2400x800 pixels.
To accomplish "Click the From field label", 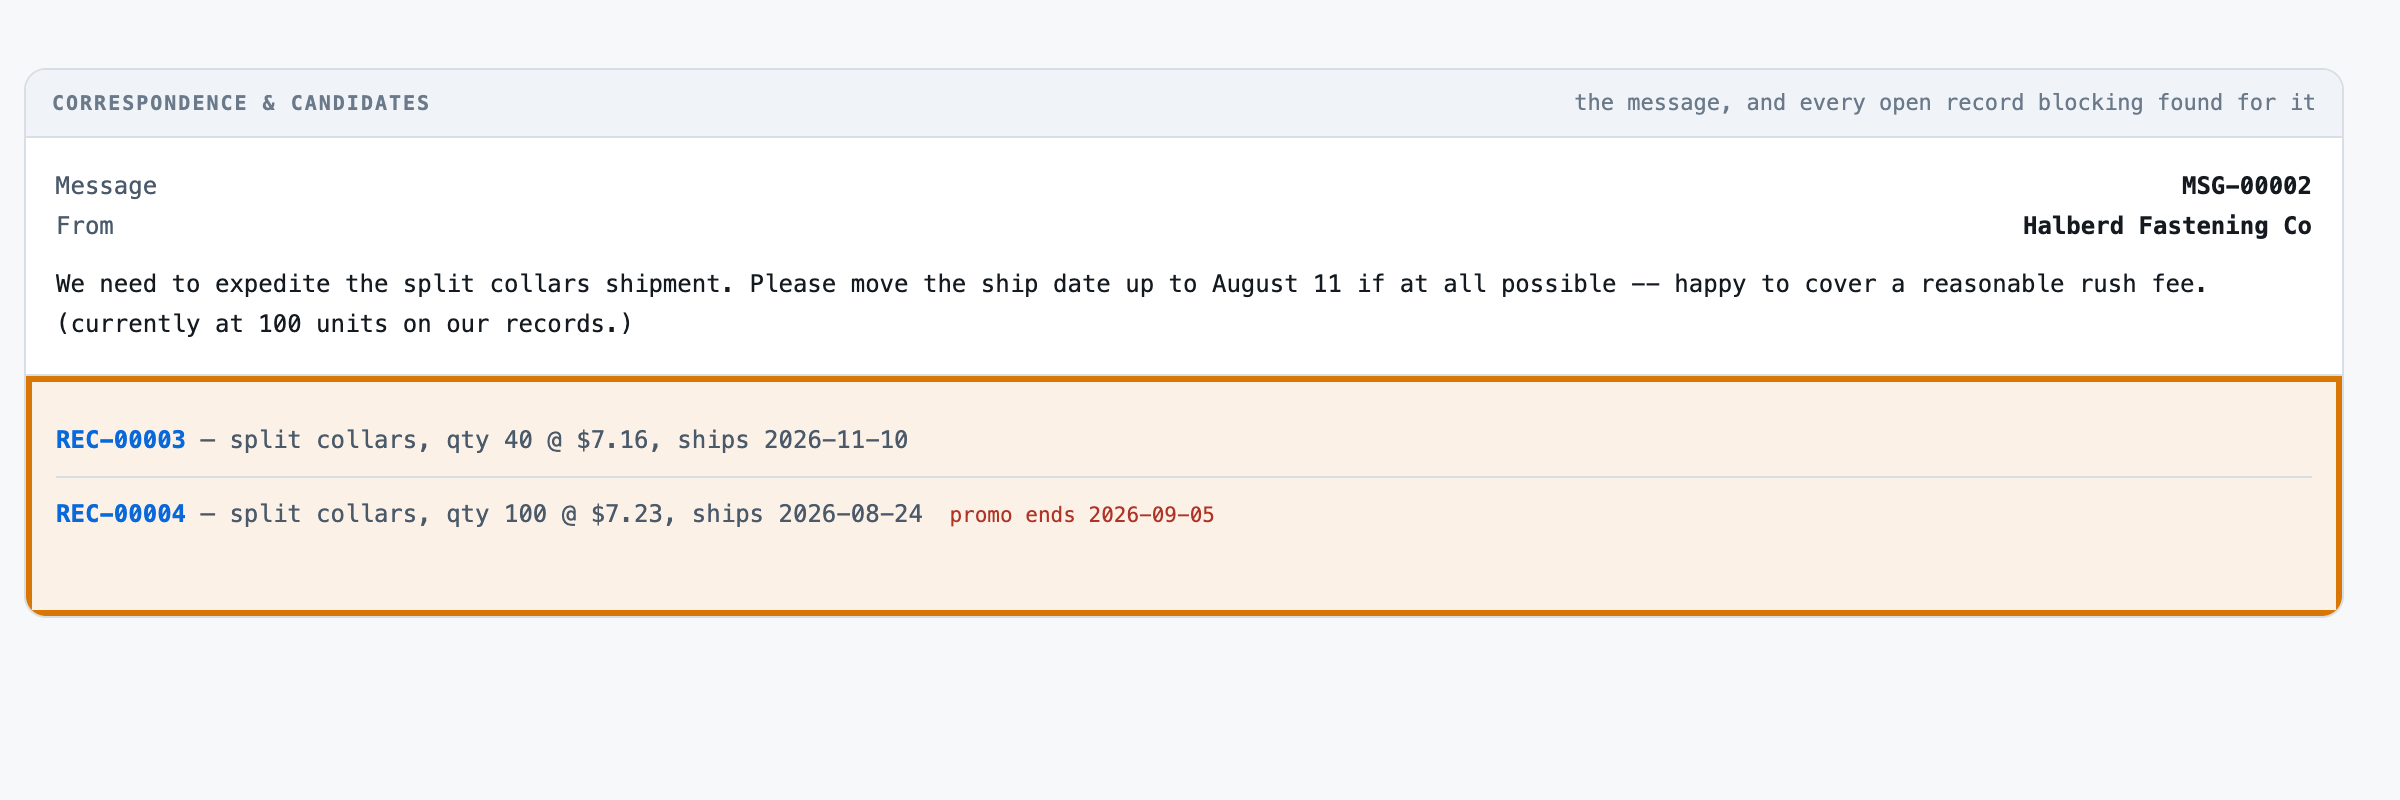I will pyautogui.click(x=85, y=226).
